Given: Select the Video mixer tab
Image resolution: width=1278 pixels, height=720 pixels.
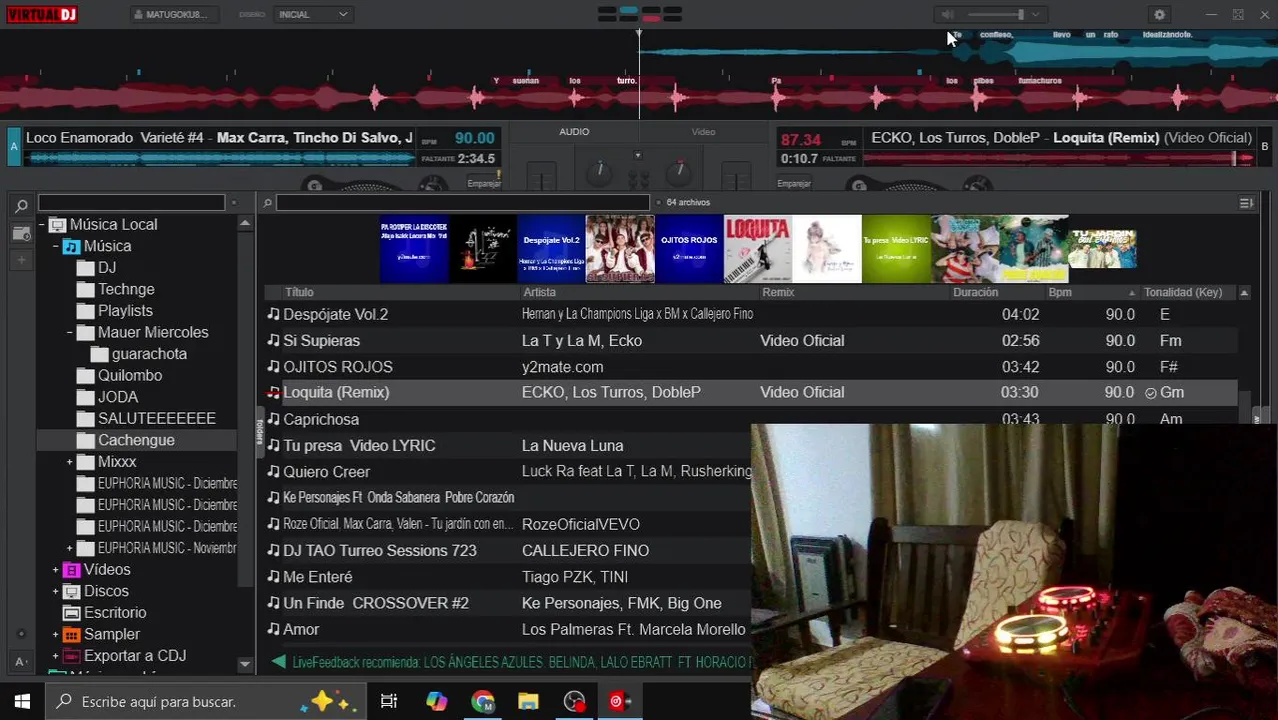Looking at the screenshot, I should [x=703, y=132].
